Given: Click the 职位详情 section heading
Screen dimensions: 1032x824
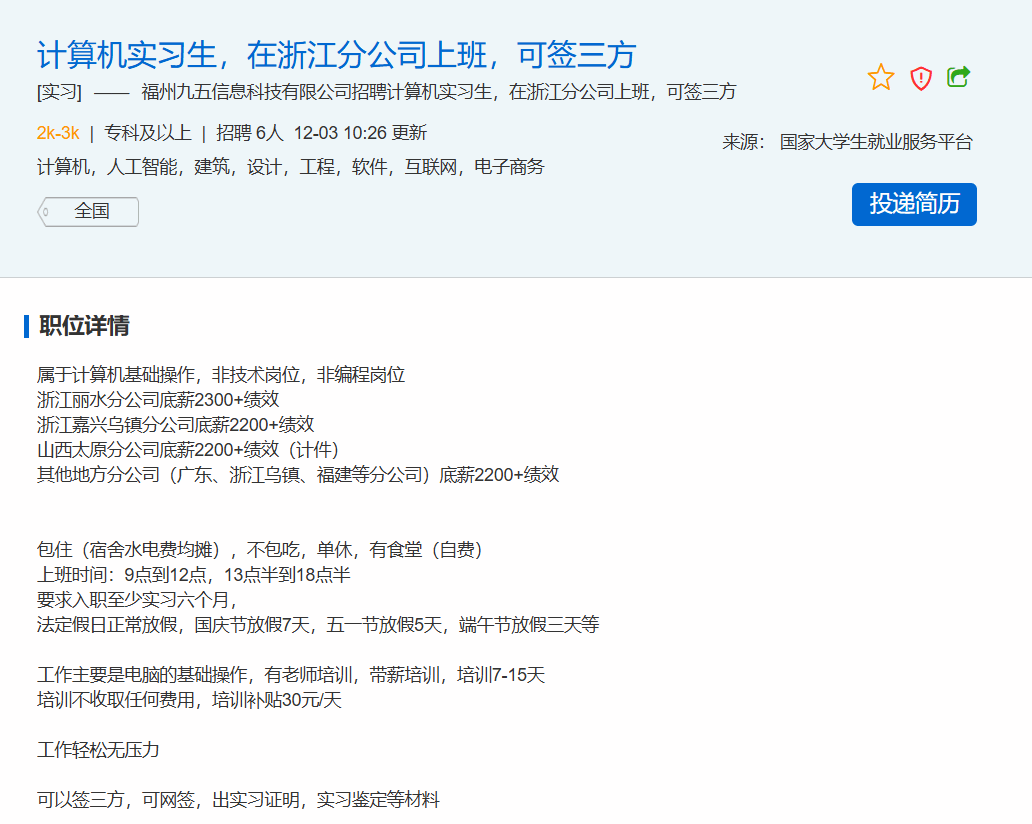Looking at the screenshot, I should coord(84,326).
